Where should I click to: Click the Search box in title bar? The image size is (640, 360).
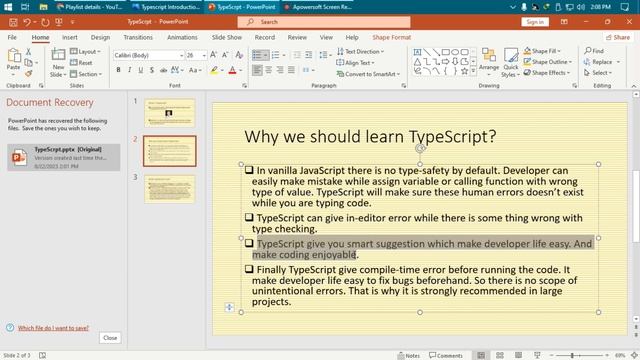(324, 22)
